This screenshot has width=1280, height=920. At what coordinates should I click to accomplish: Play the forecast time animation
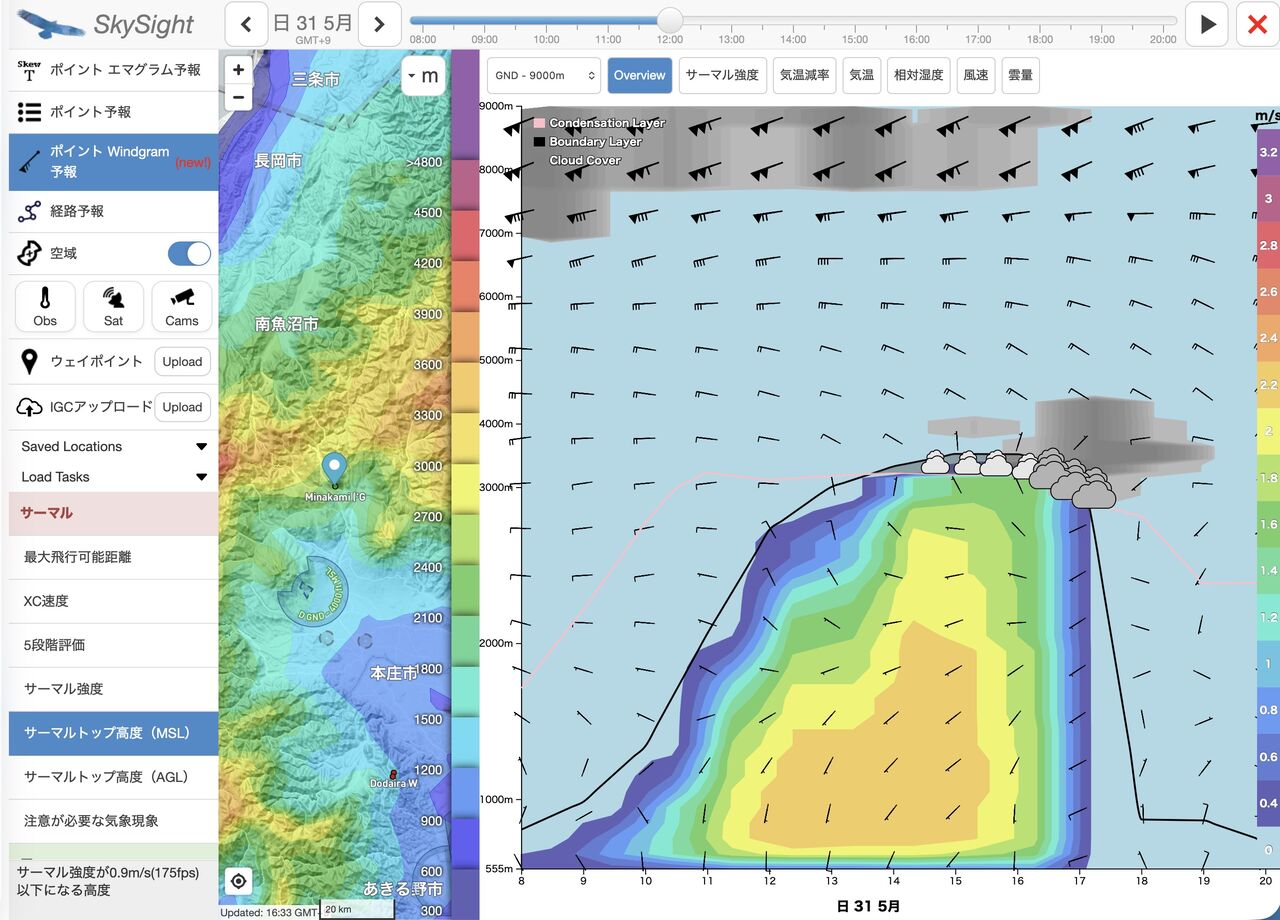pos(1207,24)
